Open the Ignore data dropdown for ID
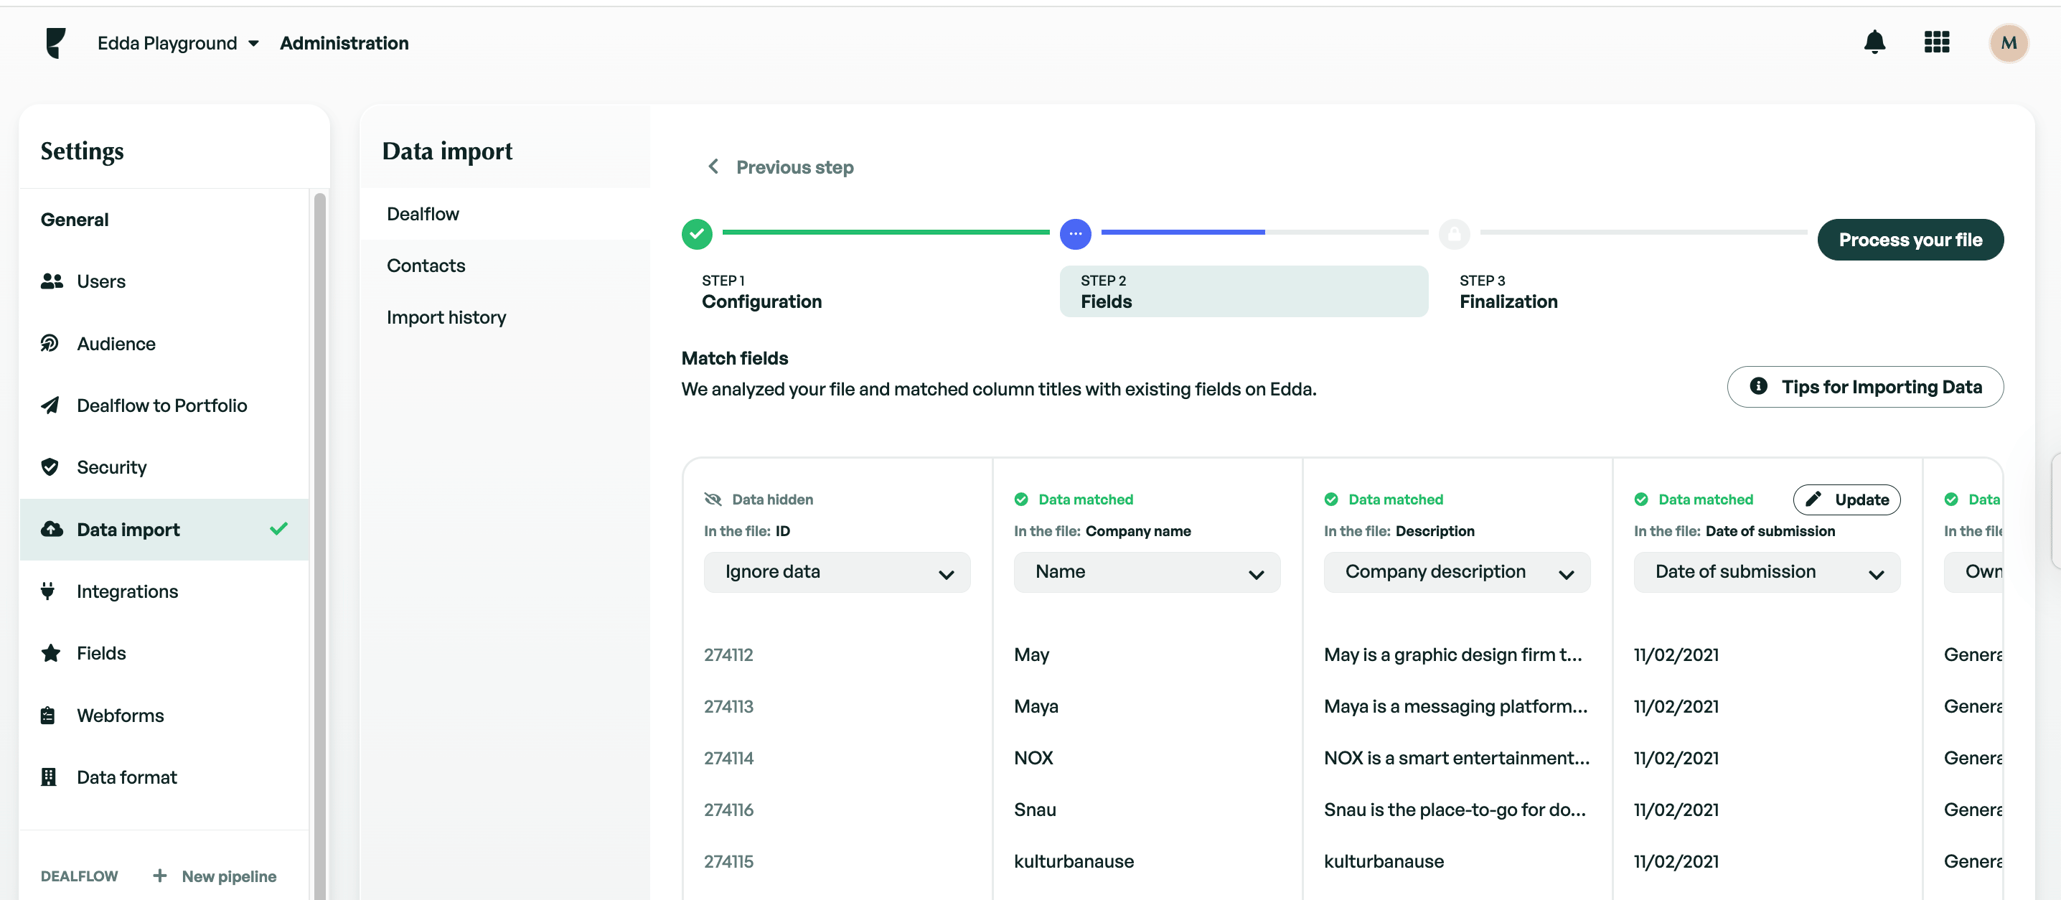The height and width of the screenshot is (900, 2061). 837,572
